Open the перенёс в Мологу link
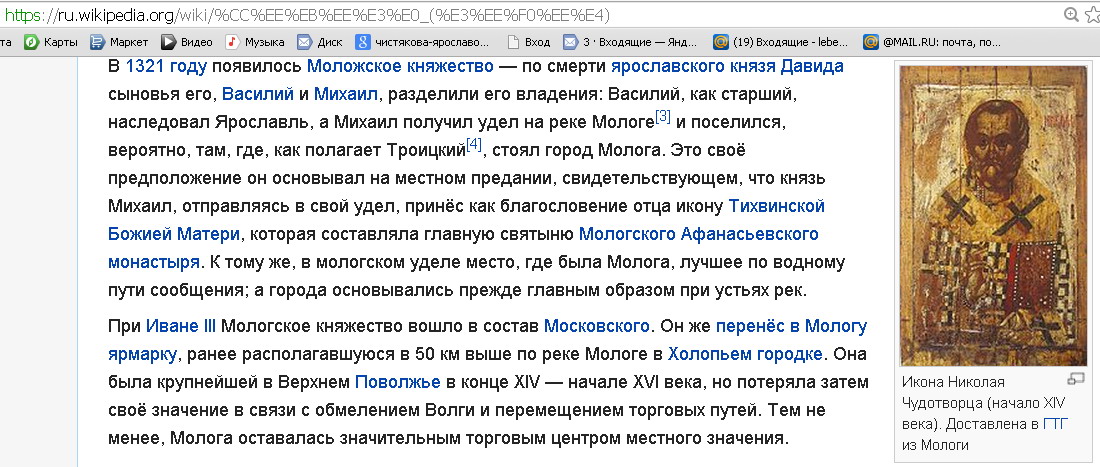 tap(791, 327)
